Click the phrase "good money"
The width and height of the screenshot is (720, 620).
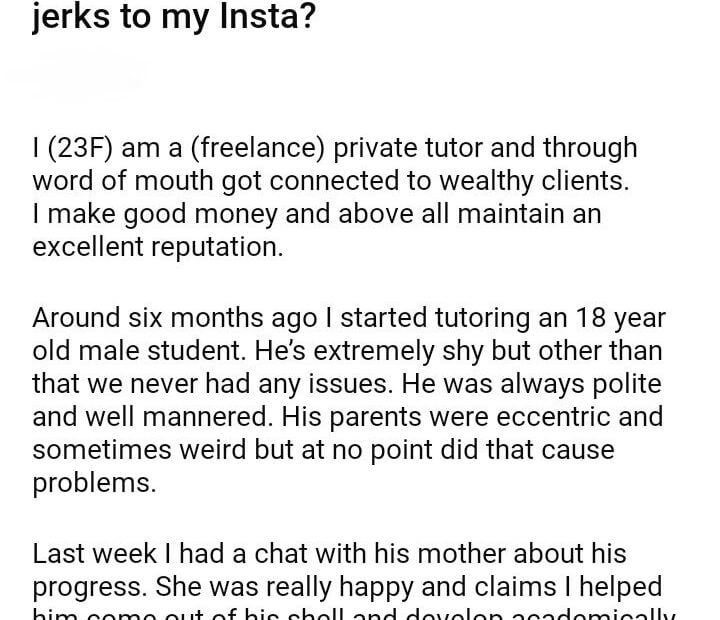pyautogui.click(x=194, y=214)
